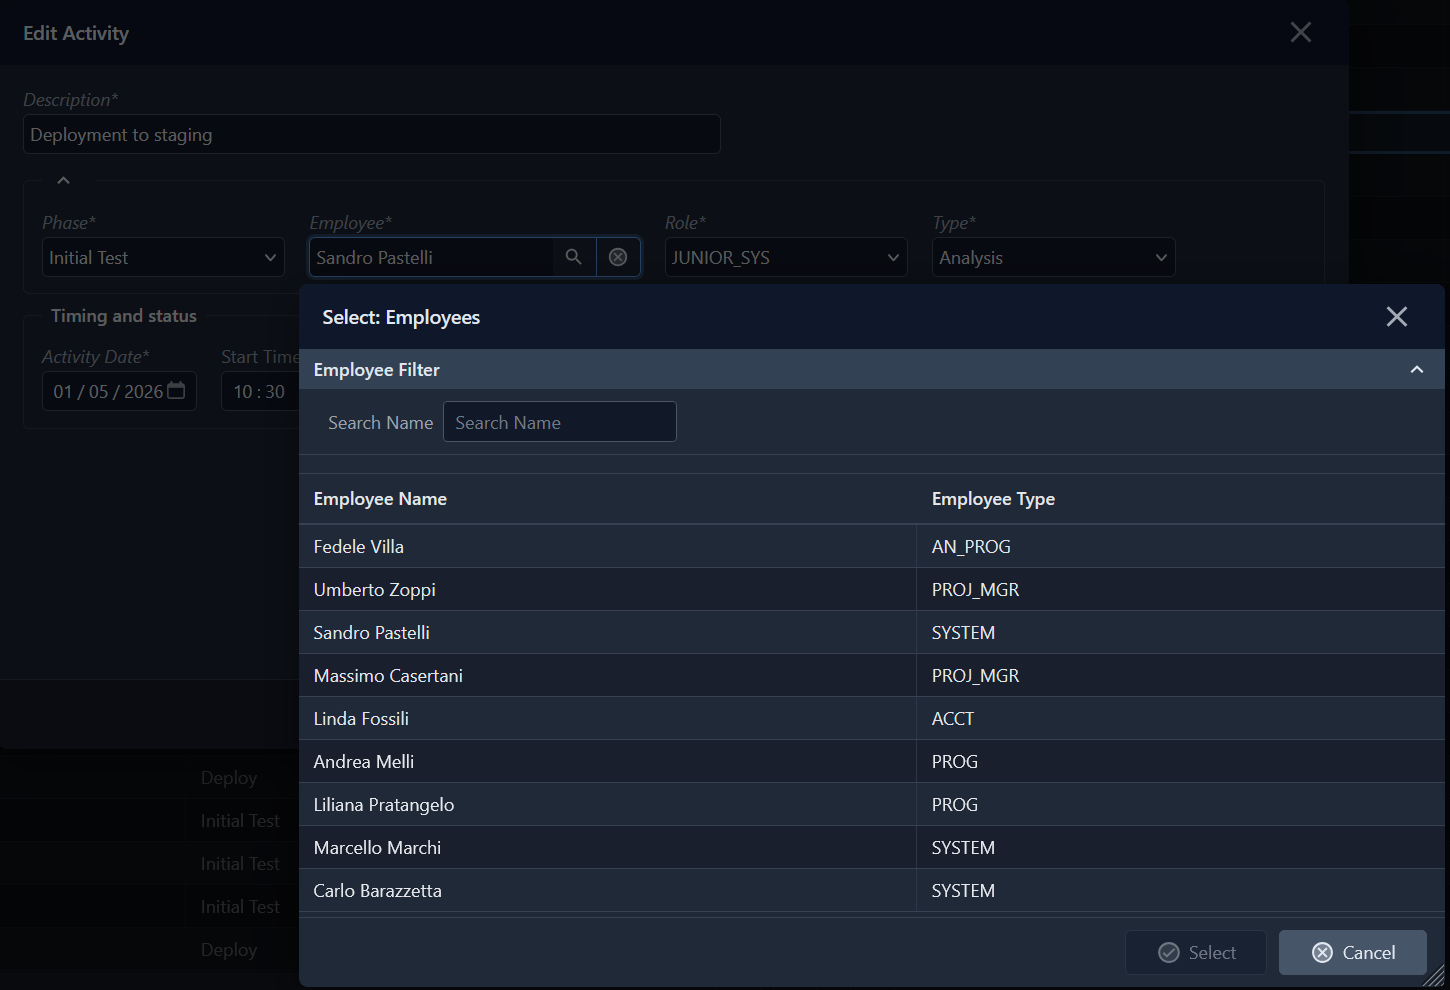
Task: Pick the Liliana Pratangelo row
Action: click(x=384, y=805)
